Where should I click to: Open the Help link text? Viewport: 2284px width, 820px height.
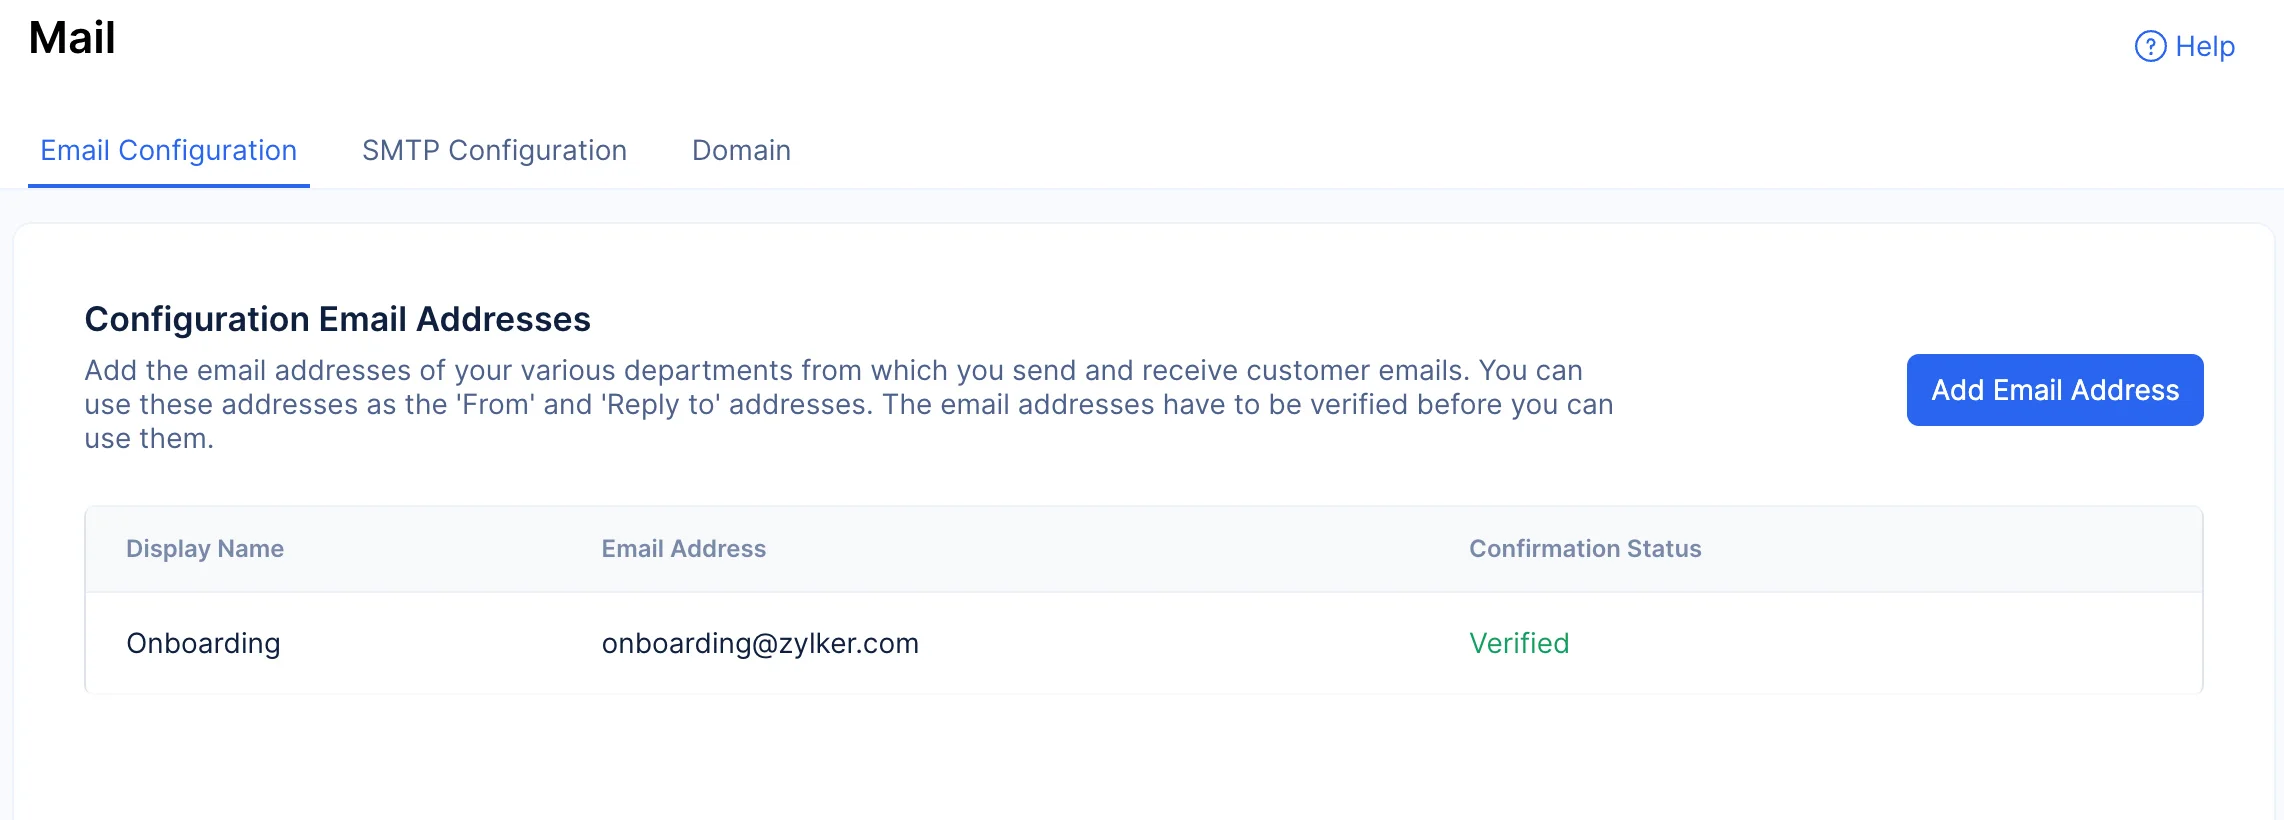(2205, 47)
